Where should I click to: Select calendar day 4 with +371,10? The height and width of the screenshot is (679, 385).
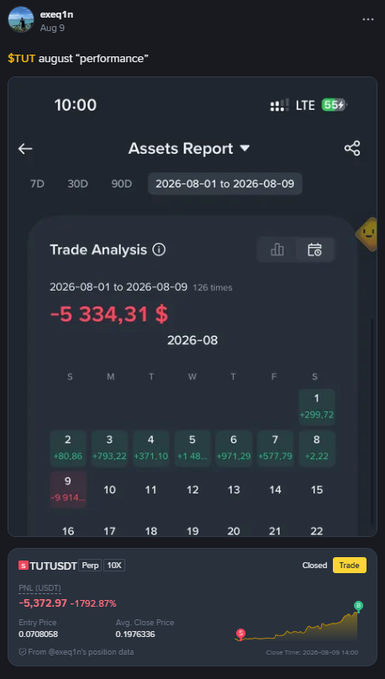[x=151, y=448]
